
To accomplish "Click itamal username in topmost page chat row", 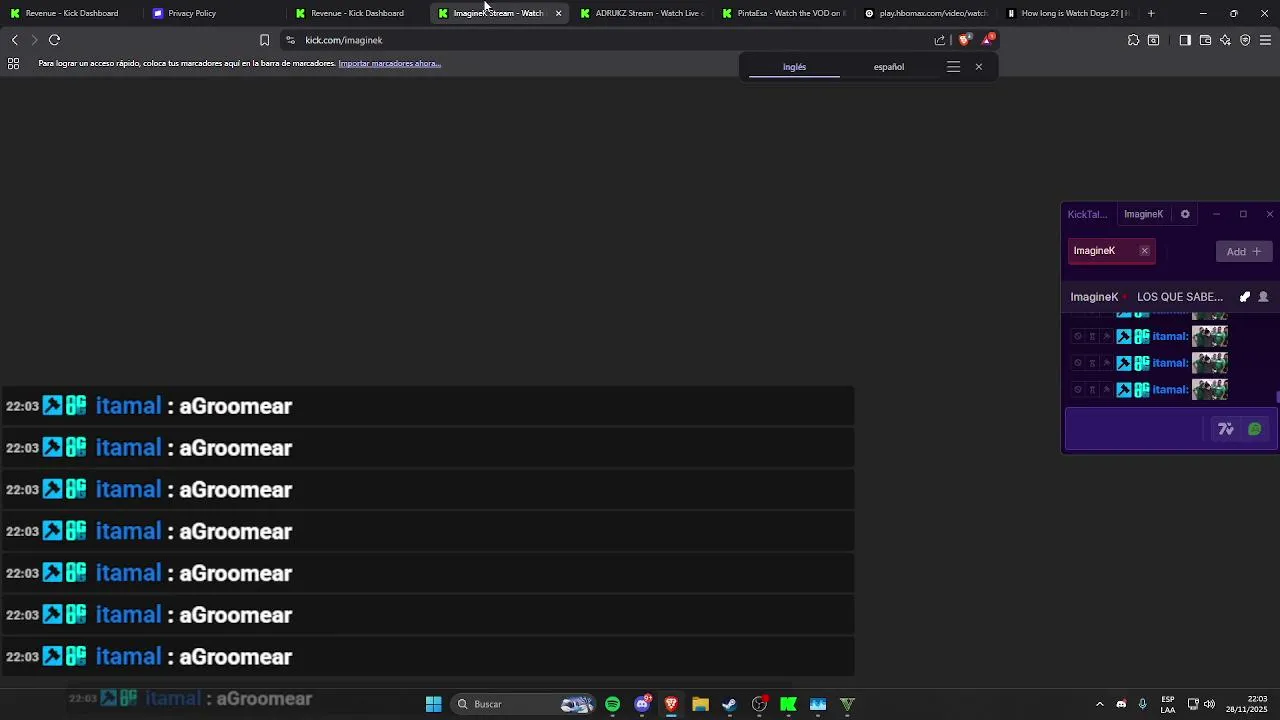I will [x=128, y=406].
